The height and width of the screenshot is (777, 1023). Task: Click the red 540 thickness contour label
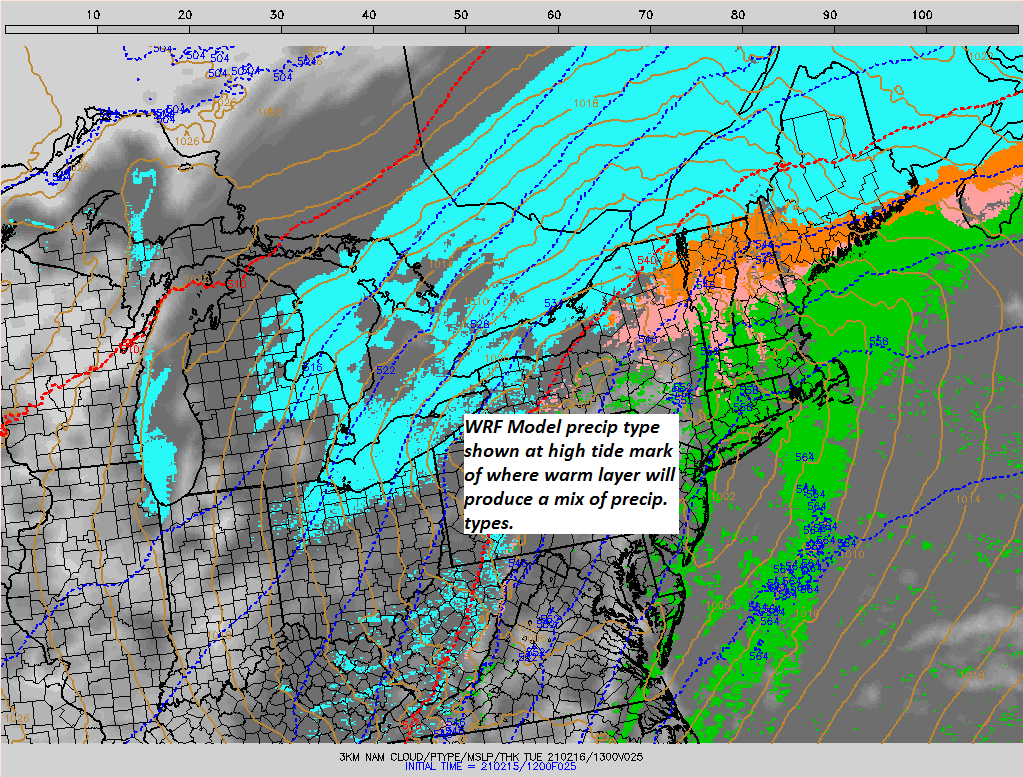[x=647, y=261]
